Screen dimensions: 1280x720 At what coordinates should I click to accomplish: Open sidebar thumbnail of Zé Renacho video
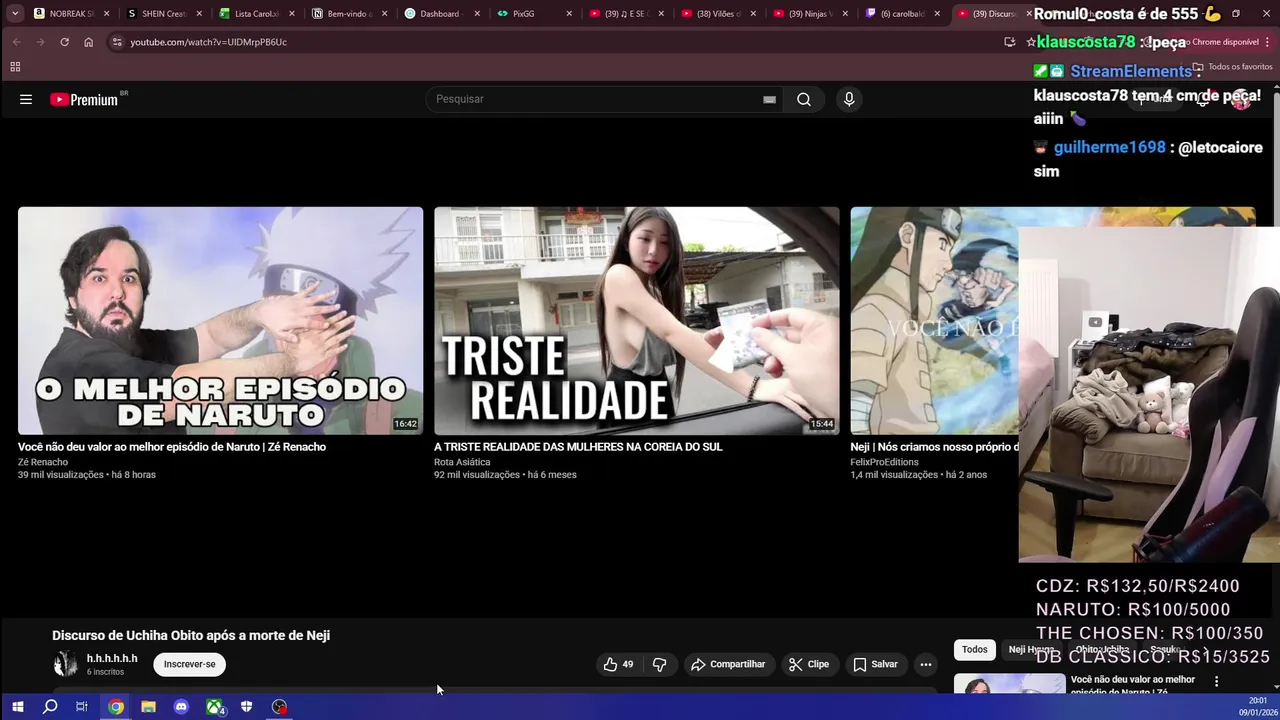click(1009, 684)
